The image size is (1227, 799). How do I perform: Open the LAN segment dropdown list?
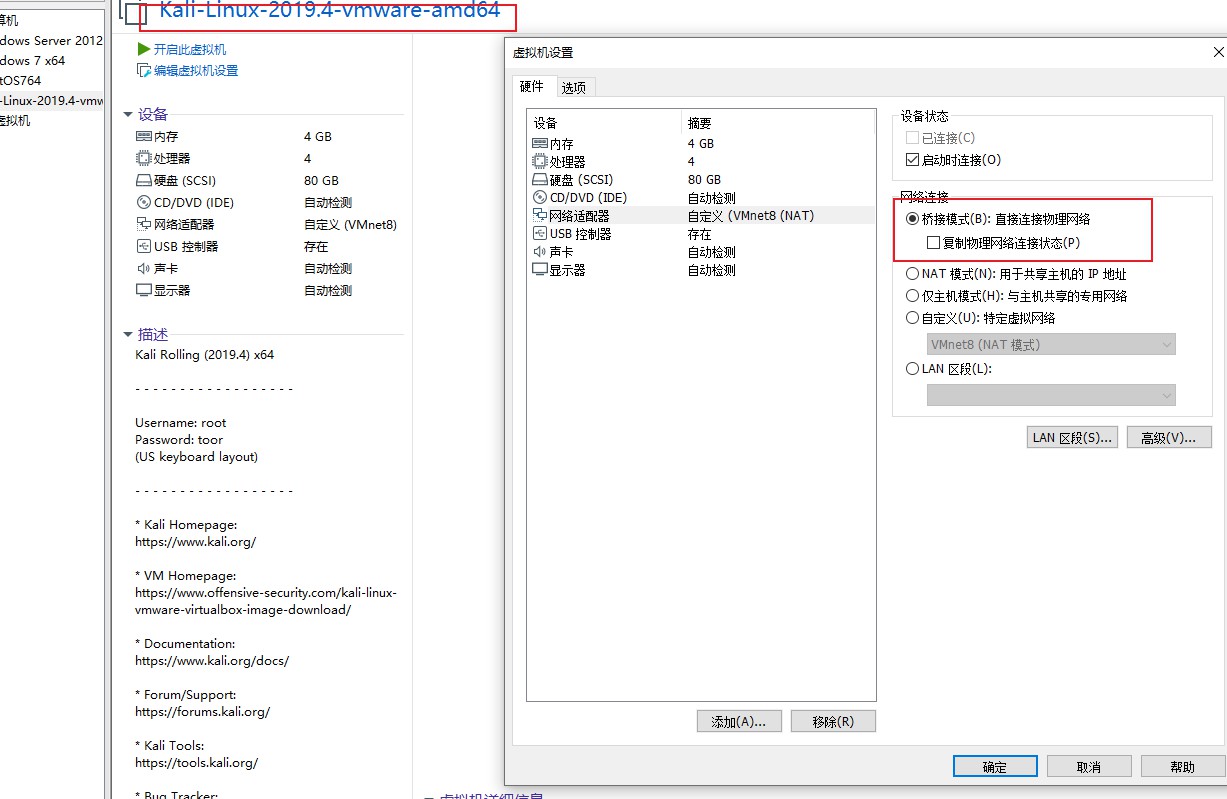click(1051, 396)
